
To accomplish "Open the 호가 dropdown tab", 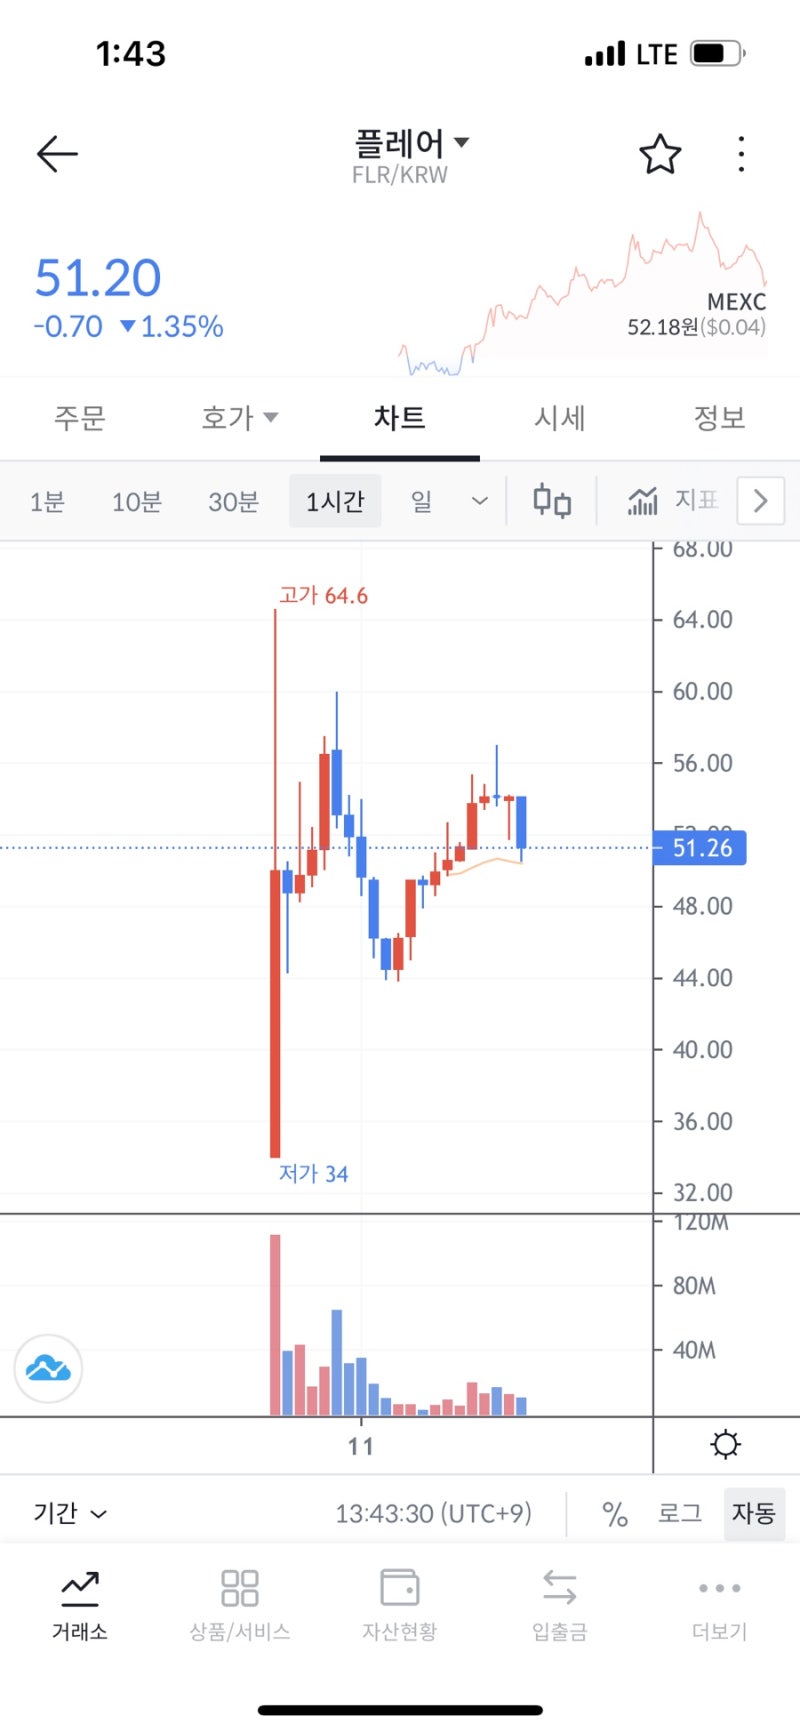I will (239, 418).
